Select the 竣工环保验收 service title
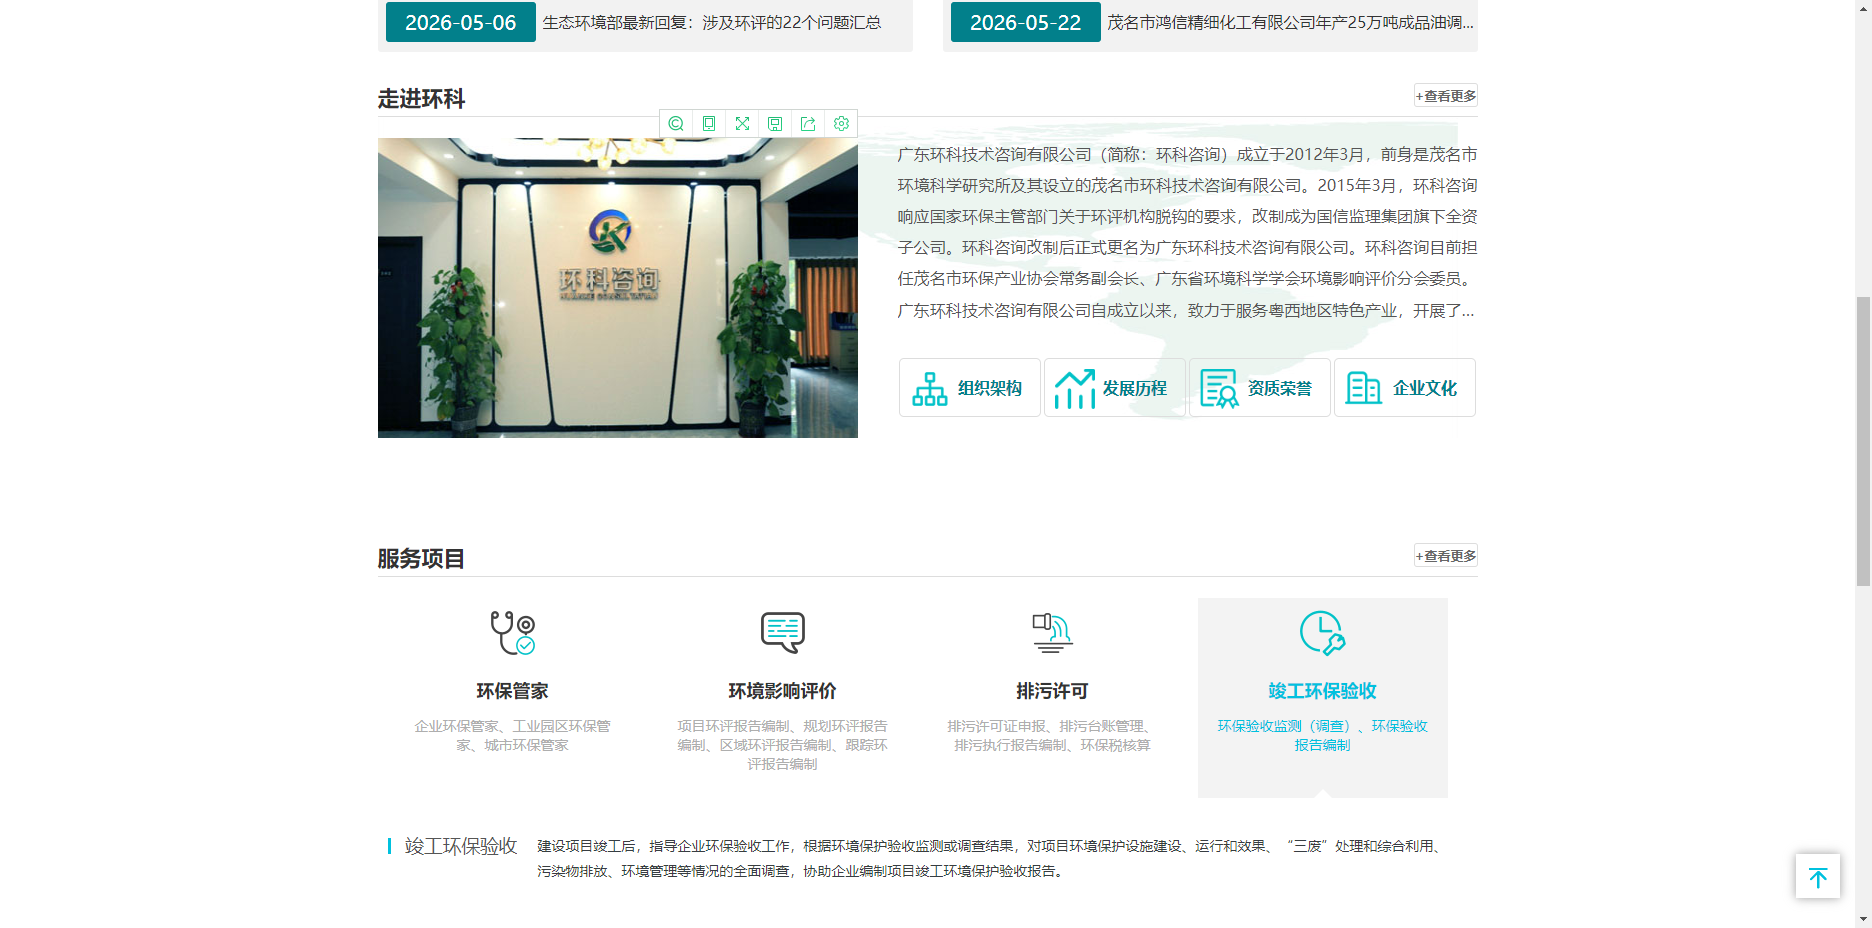Screen dimensions: 1872x928 click(x=1322, y=691)
